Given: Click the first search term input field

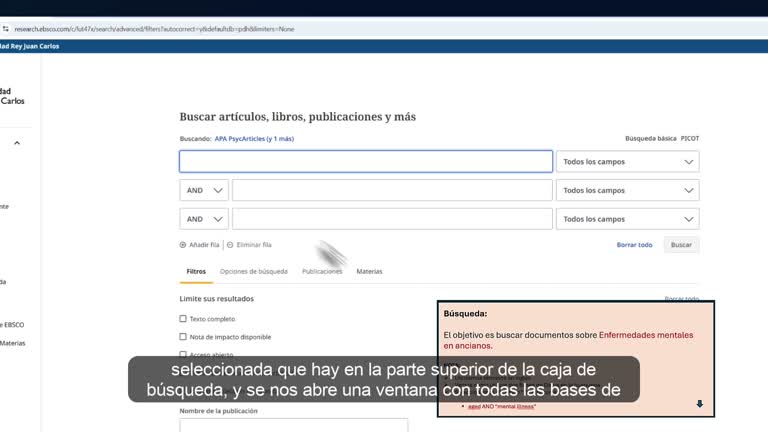Looking at the screenshot, I should click(366, 162).
